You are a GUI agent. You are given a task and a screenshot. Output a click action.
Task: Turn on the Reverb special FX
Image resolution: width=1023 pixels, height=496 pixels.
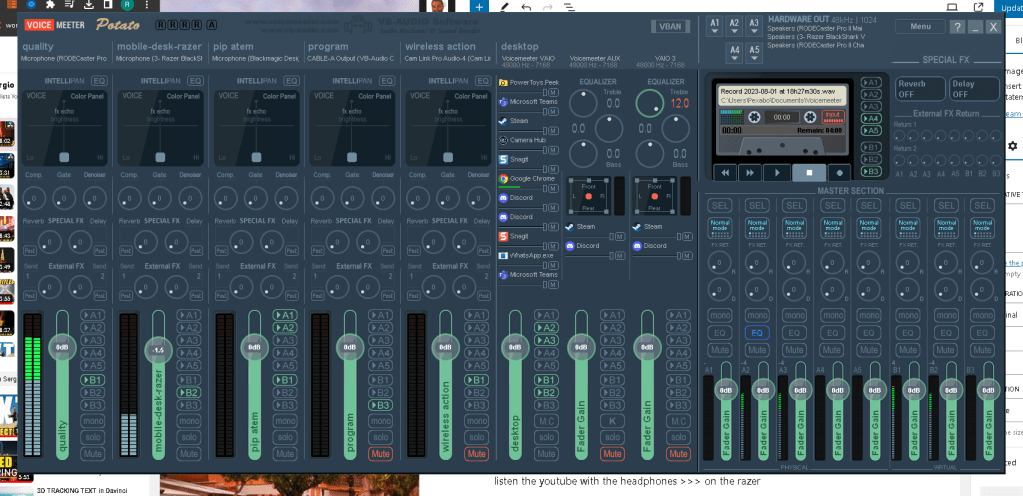tap(920, 89)
